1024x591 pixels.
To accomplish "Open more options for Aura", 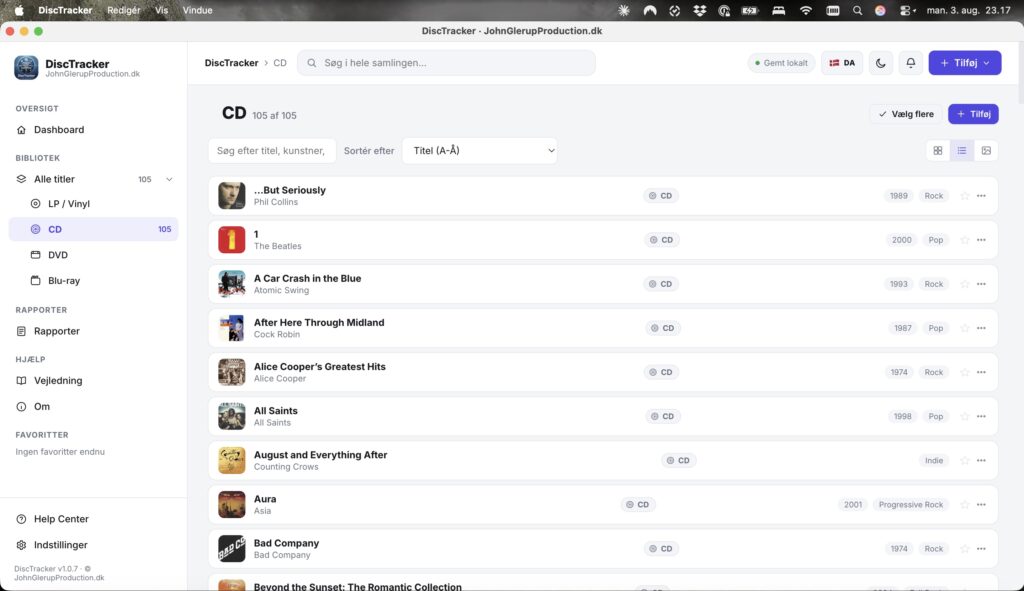I will (x=981, y=505).
